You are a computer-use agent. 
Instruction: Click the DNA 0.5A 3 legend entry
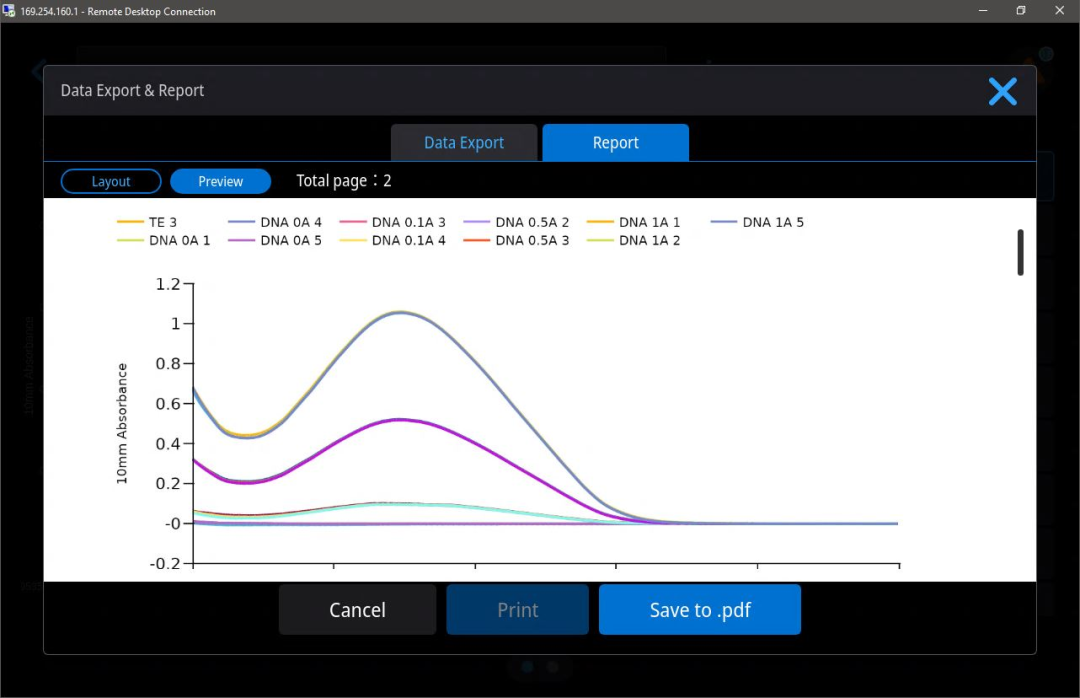pyautogui.click(x=516, y=240)
